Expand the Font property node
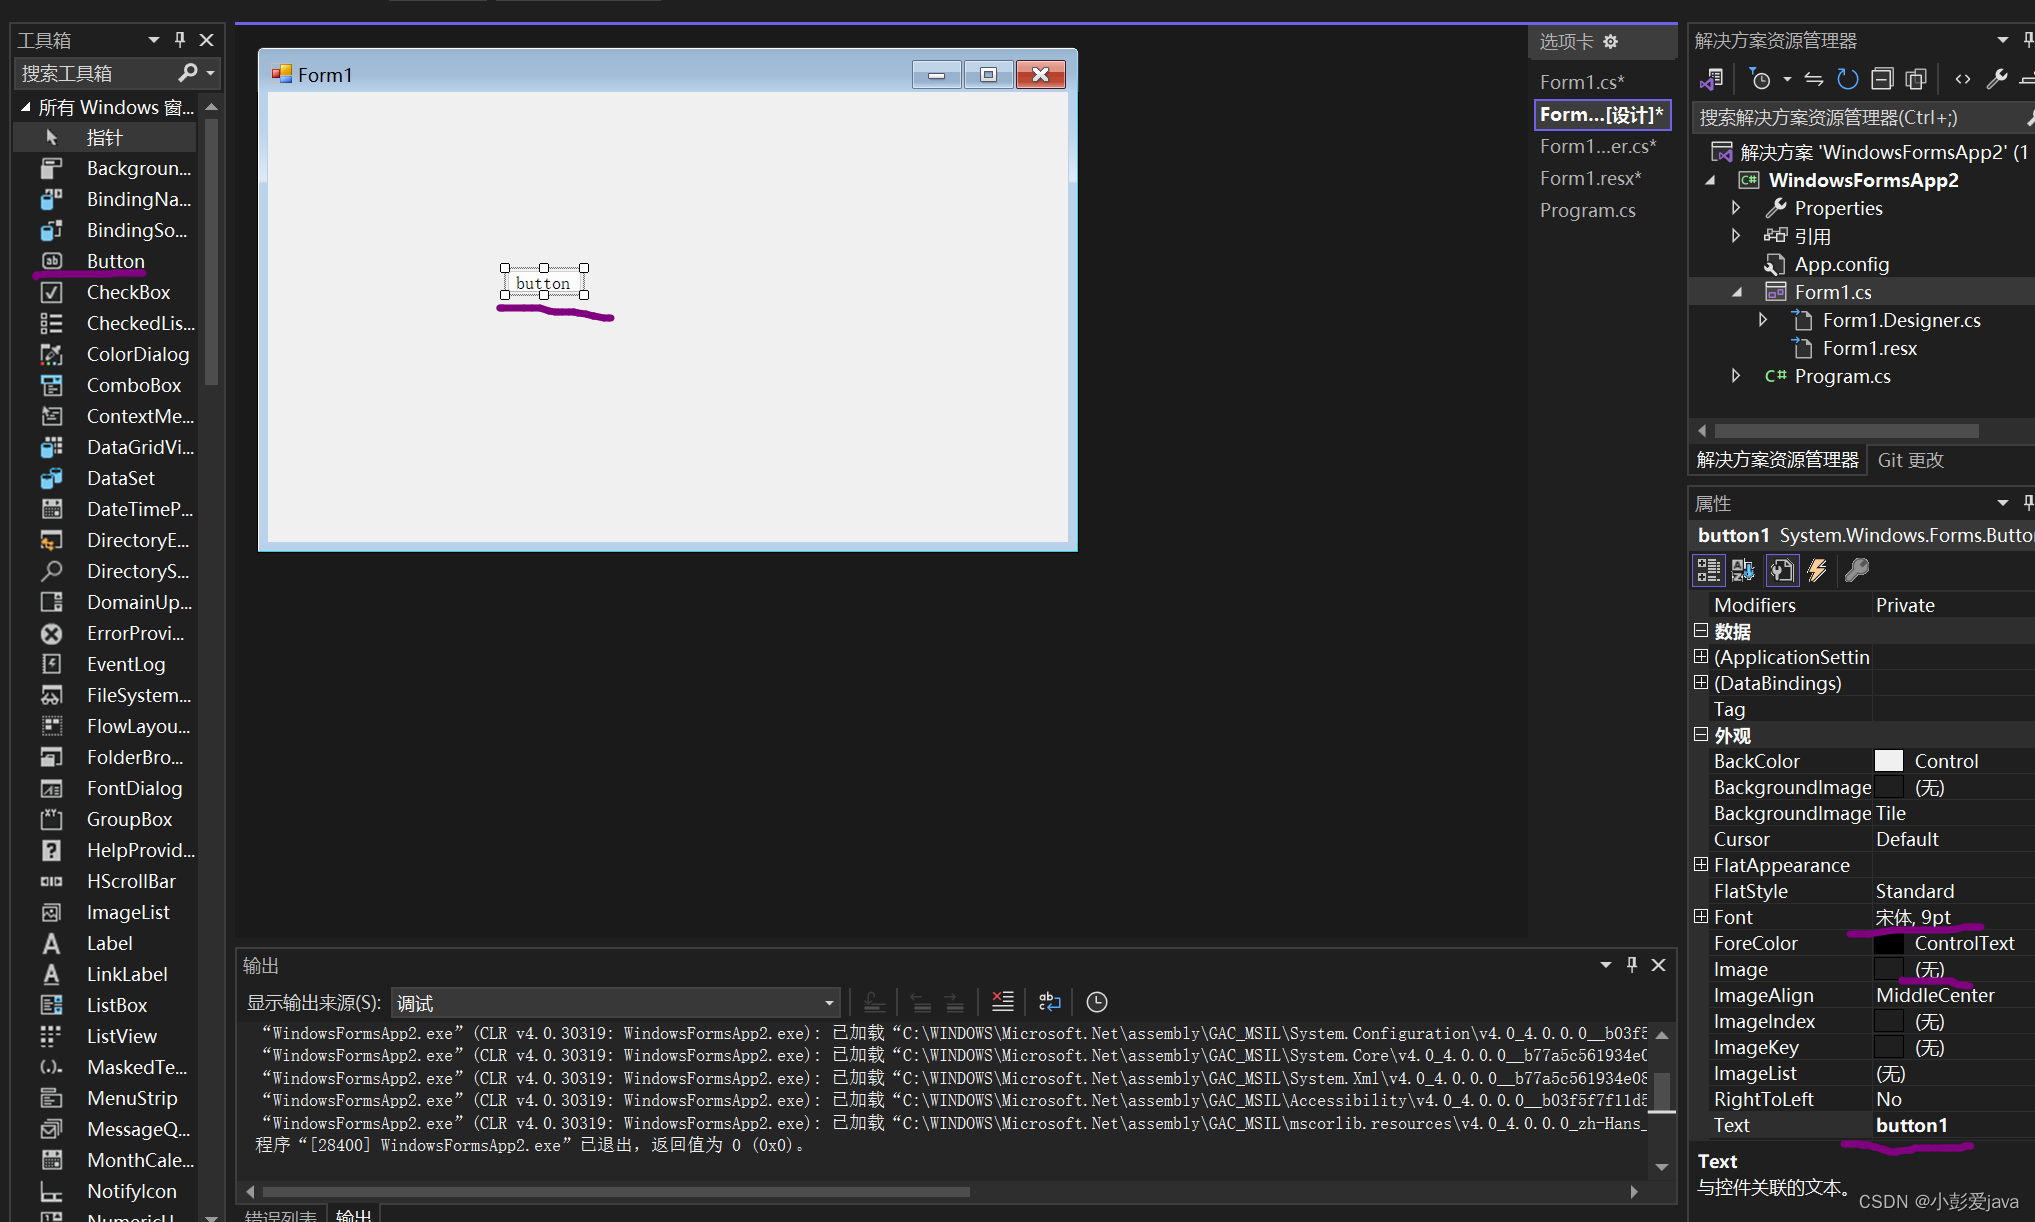Viewport: 2035px width, 1222px height. click(x=1700, y=916)
